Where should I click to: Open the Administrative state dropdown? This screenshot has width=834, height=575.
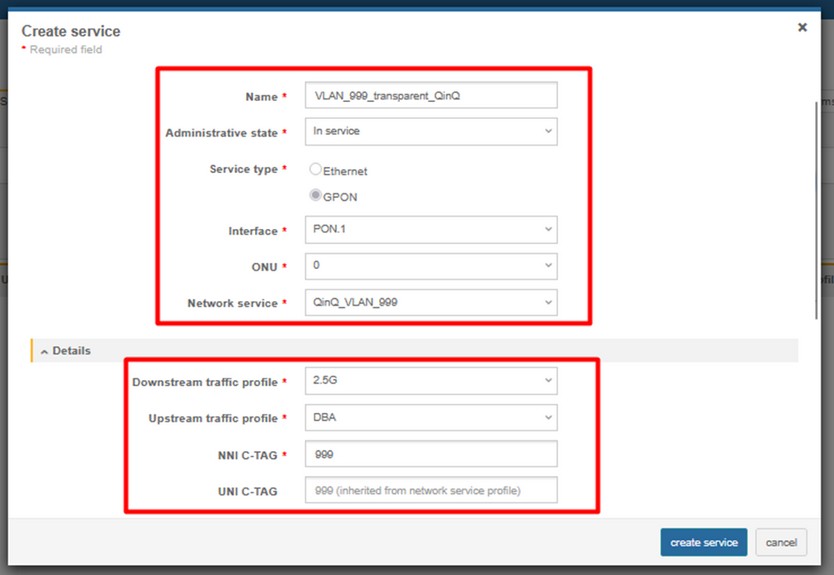(430, 131)
